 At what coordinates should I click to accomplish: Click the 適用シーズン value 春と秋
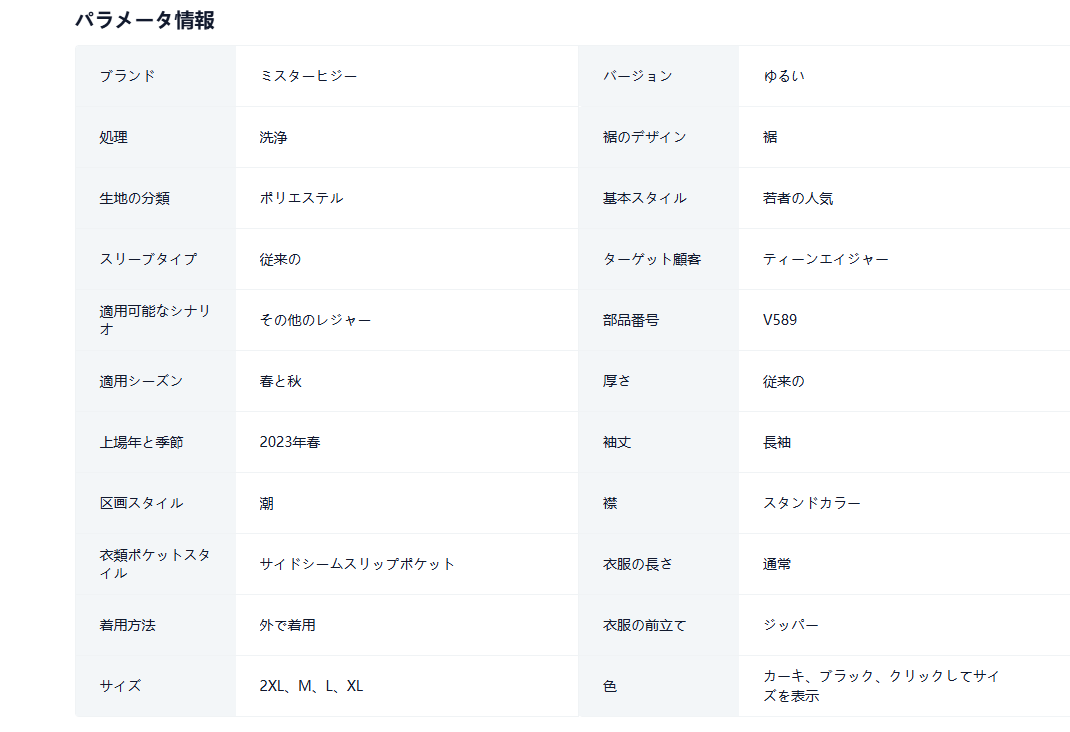(280, 381)
